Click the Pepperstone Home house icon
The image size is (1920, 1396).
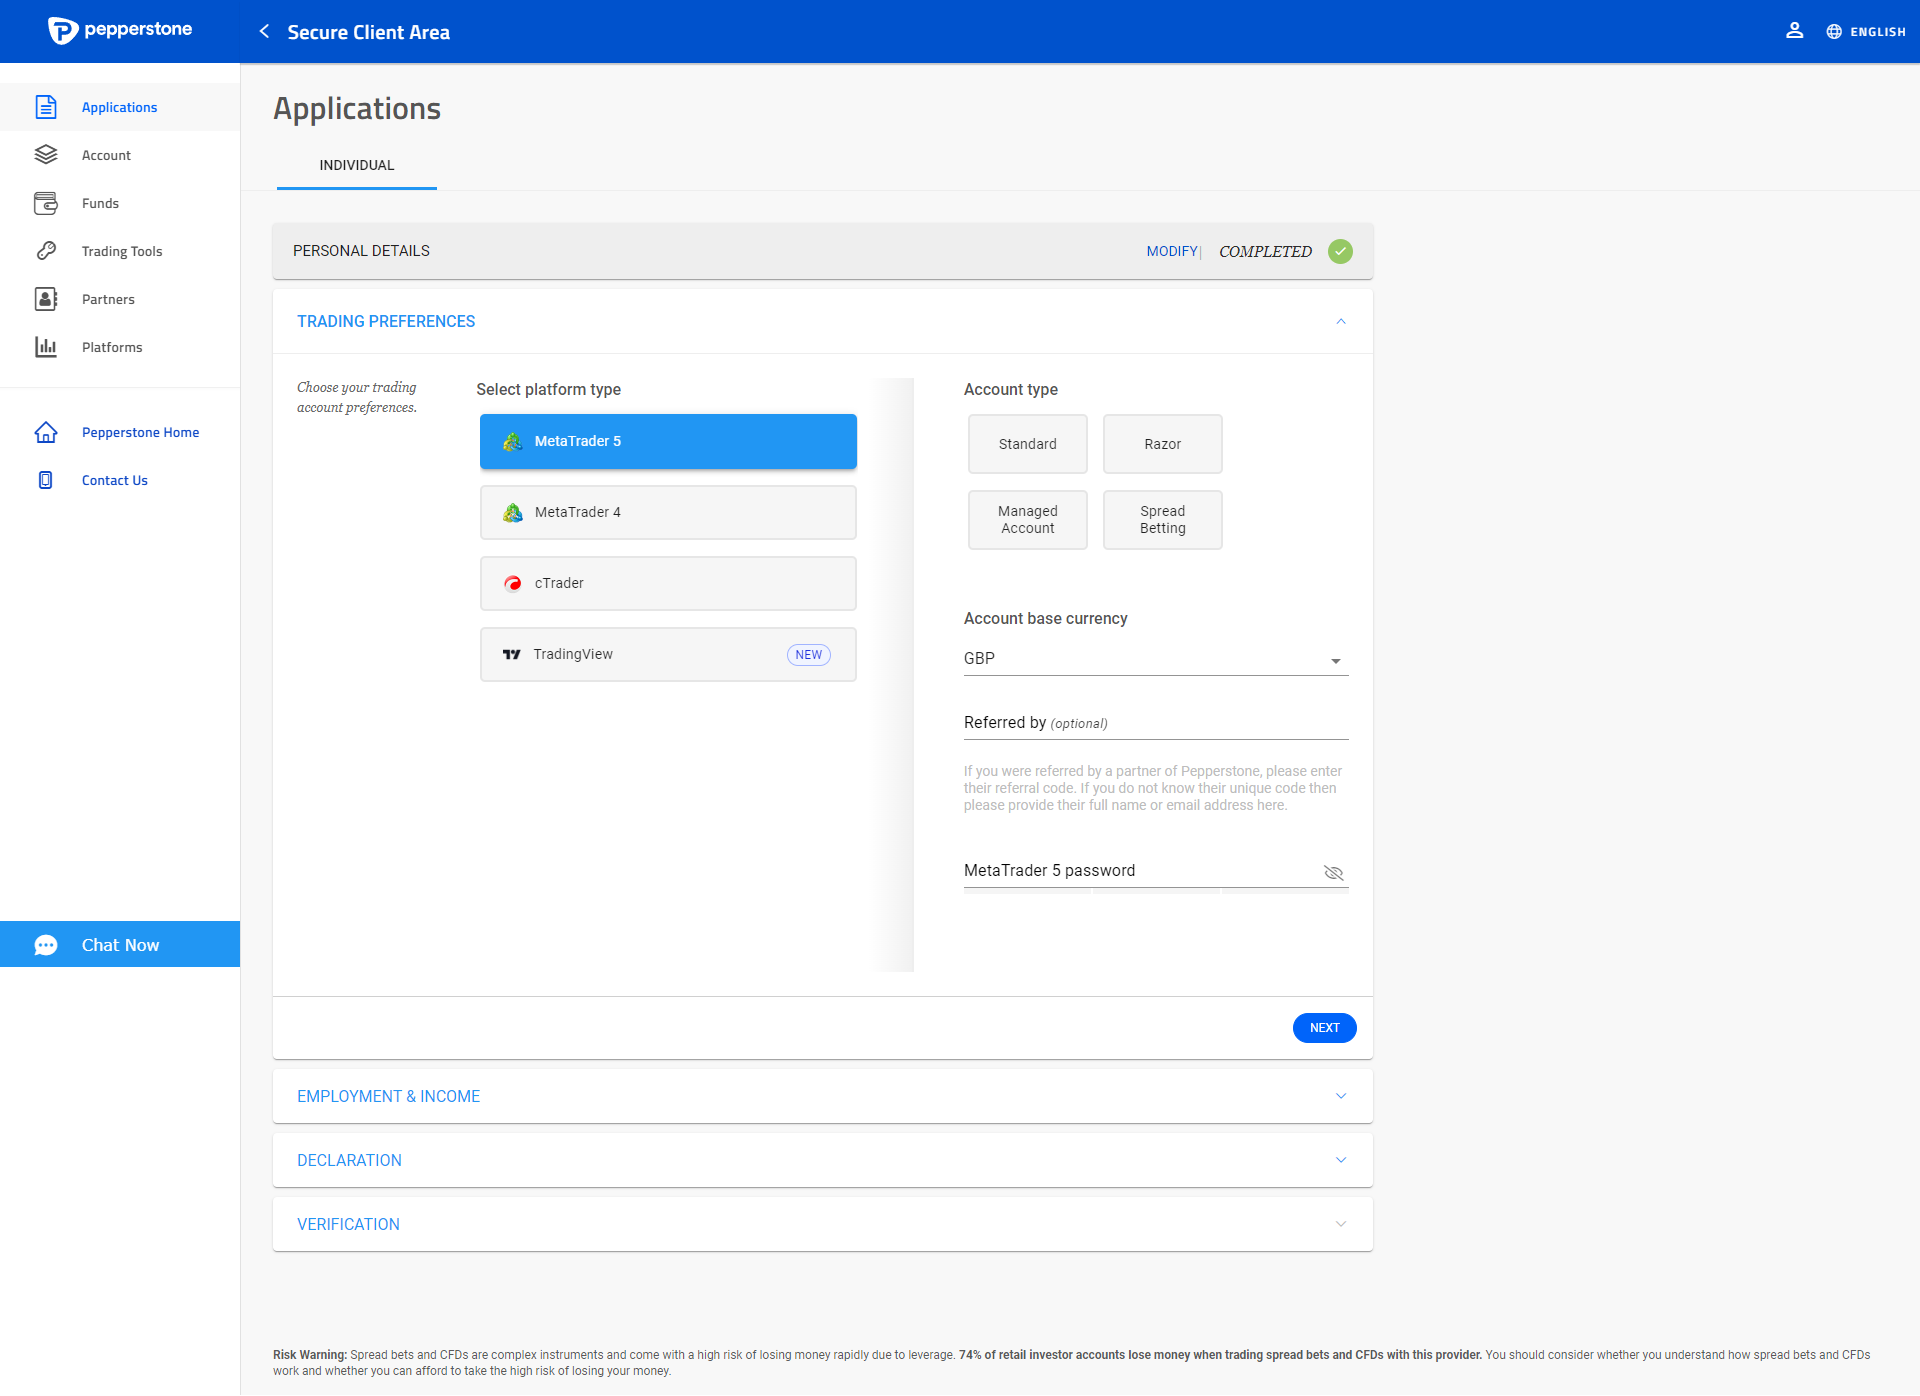click(46, 432)
